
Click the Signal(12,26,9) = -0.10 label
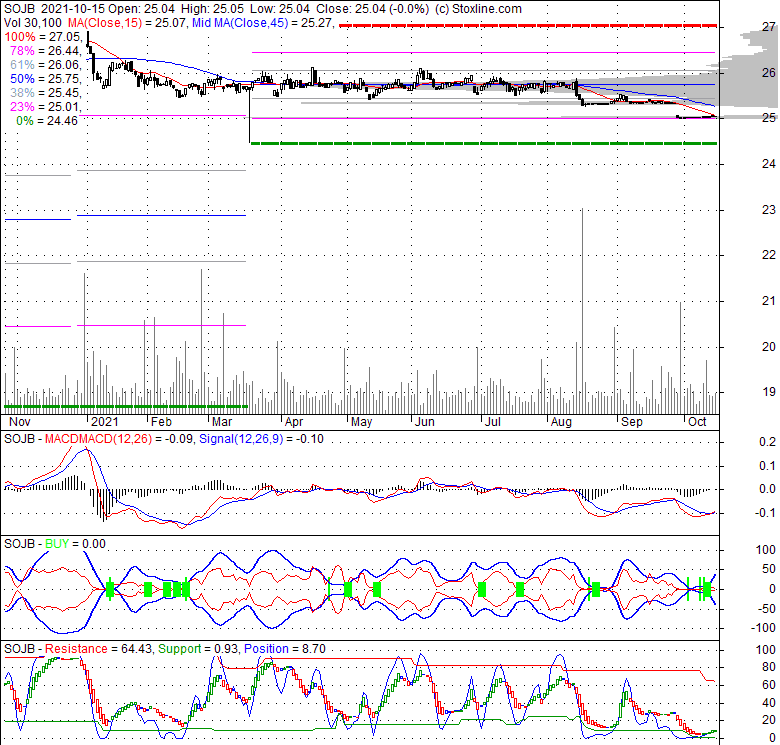(x=261, y=439)
